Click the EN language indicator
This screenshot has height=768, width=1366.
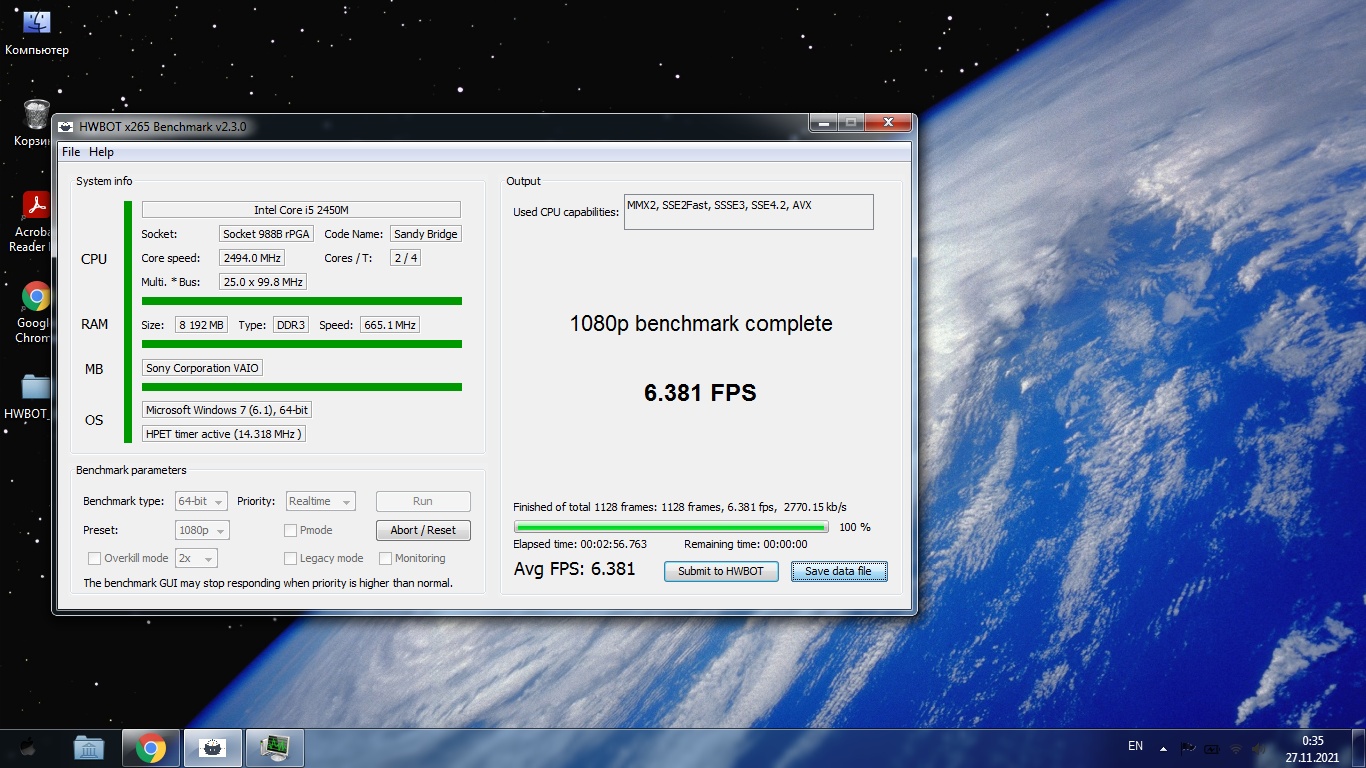[1135, 746]
